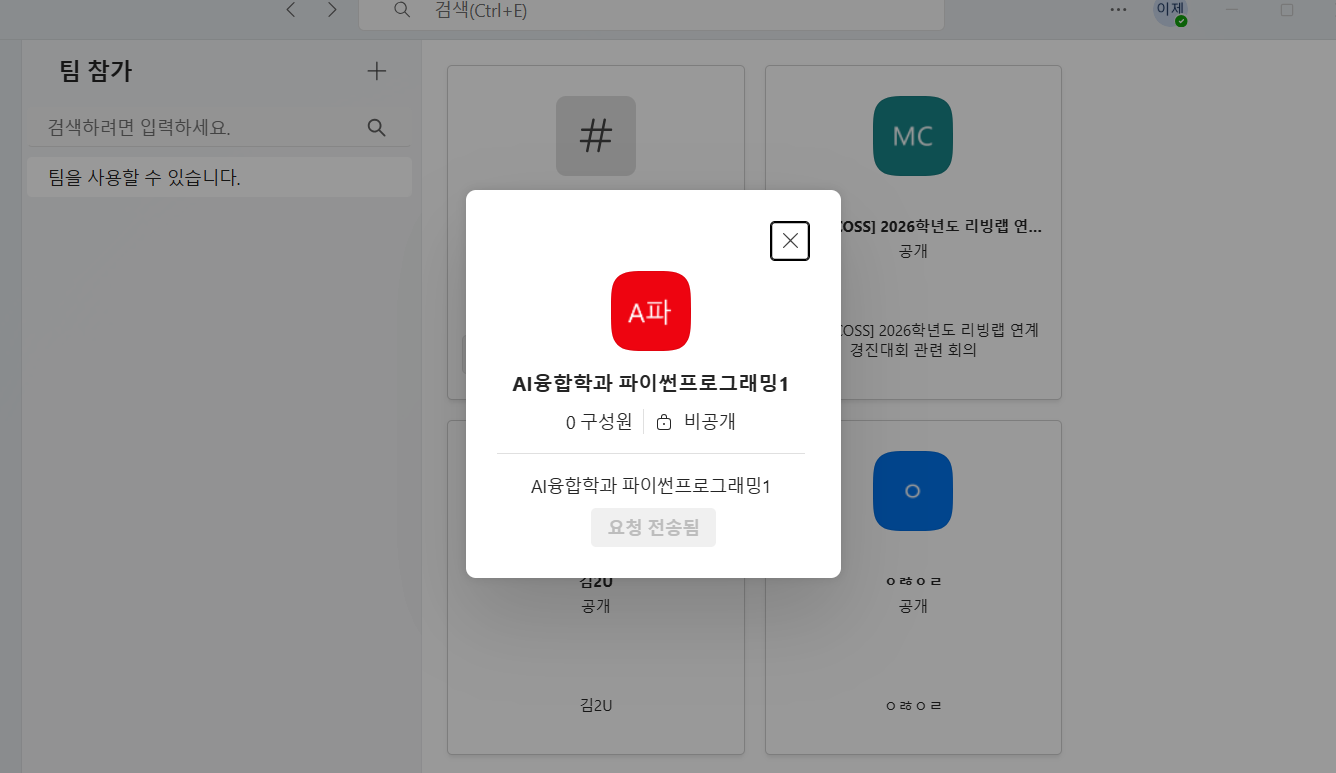Viewport: 1336px width, 773px height.
Task: Click the 팀 참가 heading
Action: tap(96, 71)
